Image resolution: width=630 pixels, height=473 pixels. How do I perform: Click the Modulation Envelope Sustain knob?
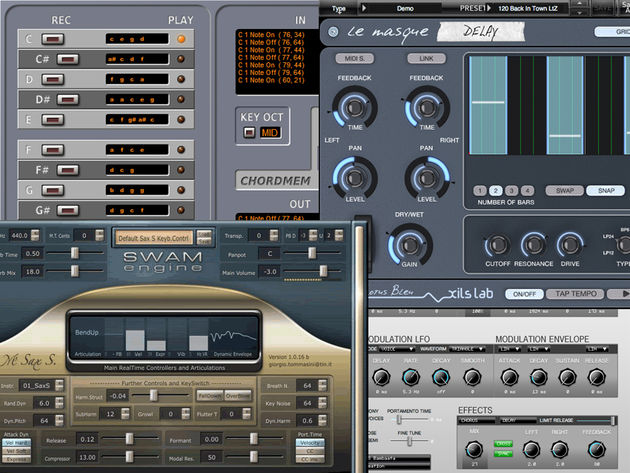pos(567,377)
